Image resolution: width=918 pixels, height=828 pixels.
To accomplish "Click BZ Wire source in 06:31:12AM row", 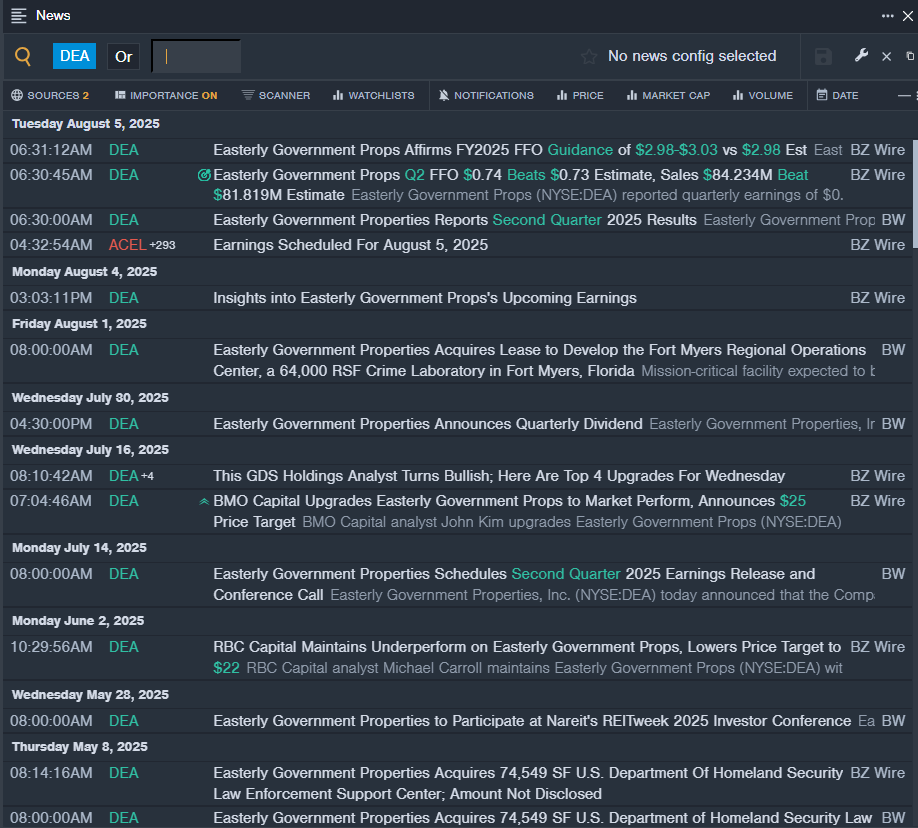I will (878, 150).
